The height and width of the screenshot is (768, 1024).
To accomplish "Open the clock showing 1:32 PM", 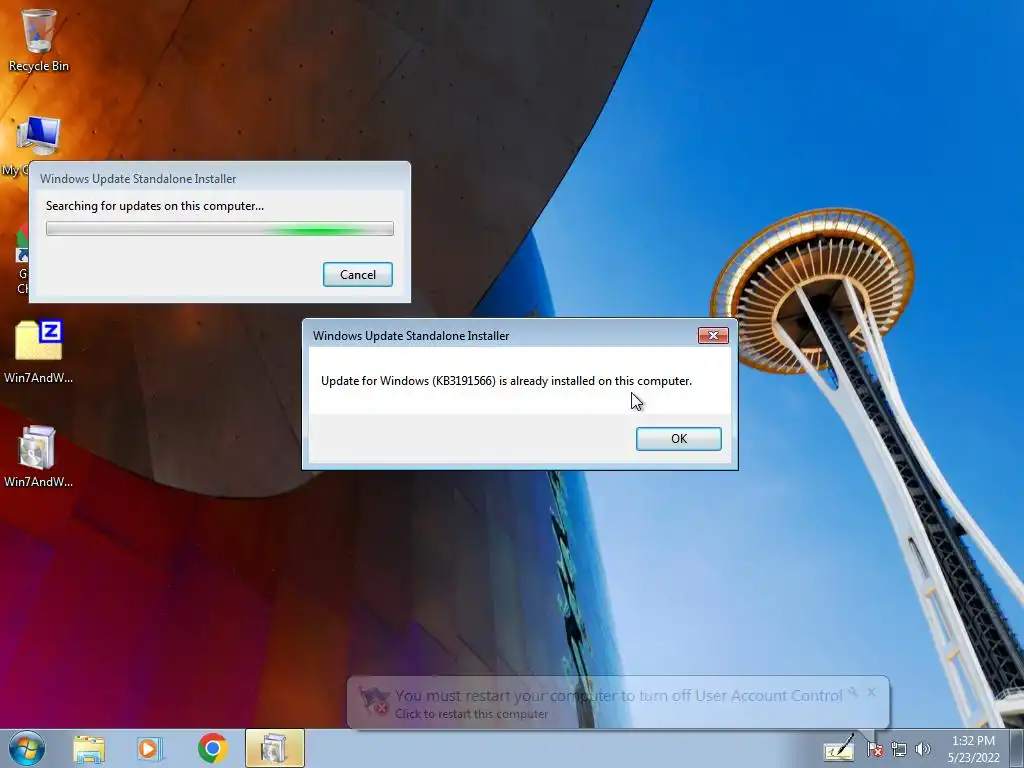I will tap(973, 749).
